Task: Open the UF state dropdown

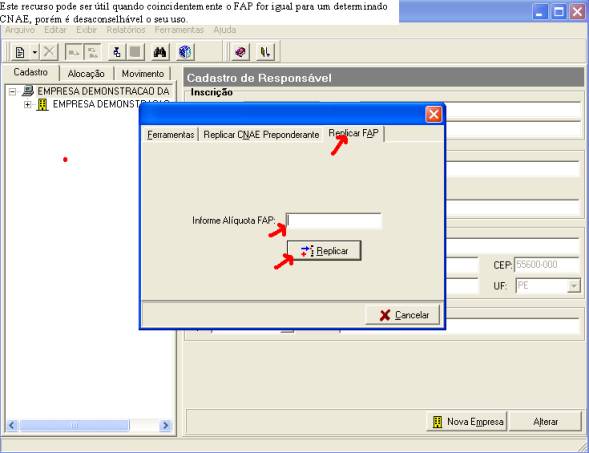Action: tap(574, 286)
